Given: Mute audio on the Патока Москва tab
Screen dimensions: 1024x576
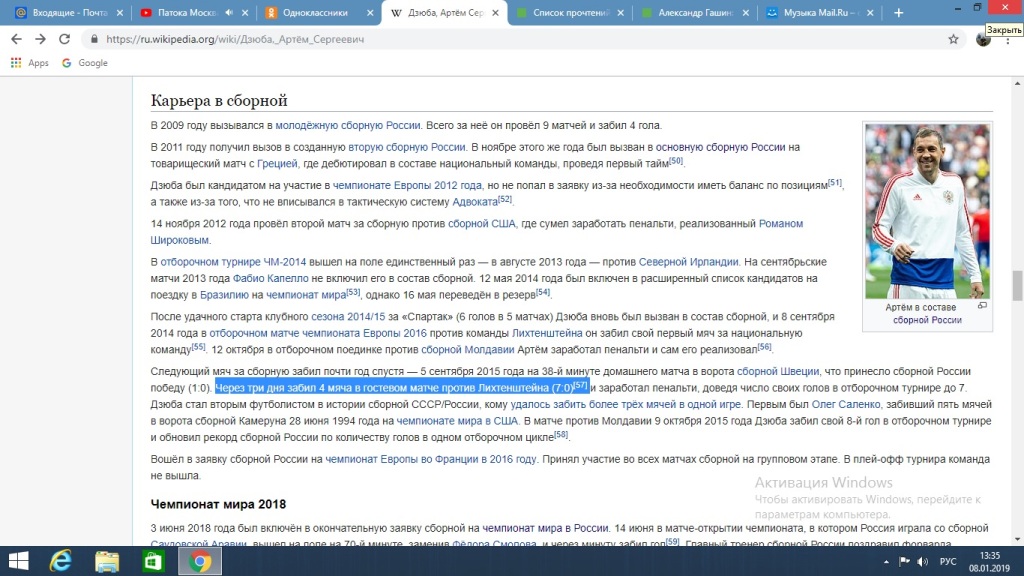Looking at the screenshot, I should click(229, 12).
